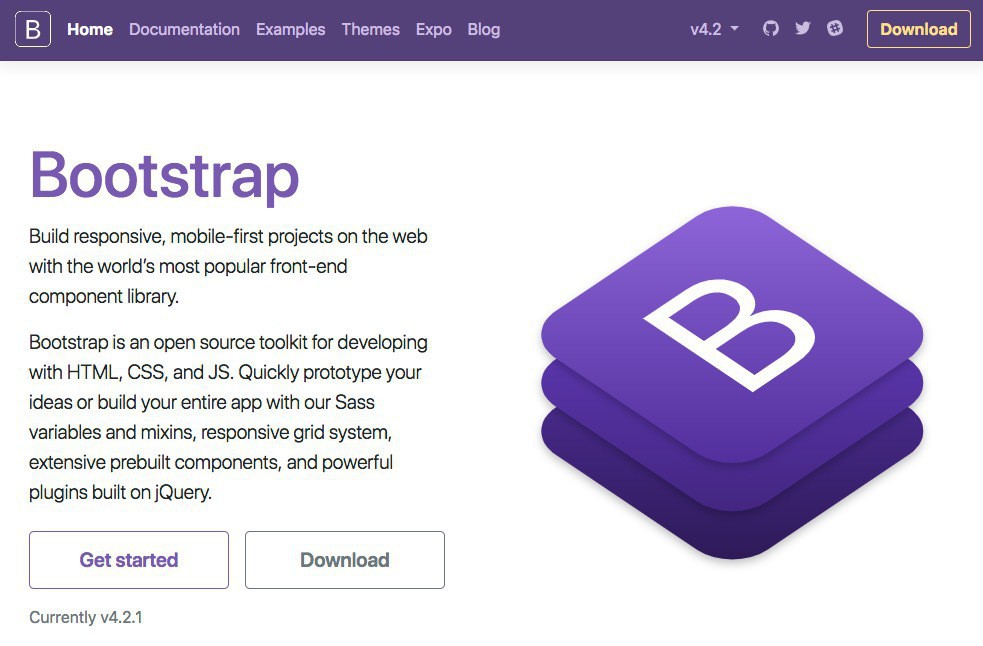Click the large Bootstrap heading
983x646 pixels.
(x=164, y=176)
